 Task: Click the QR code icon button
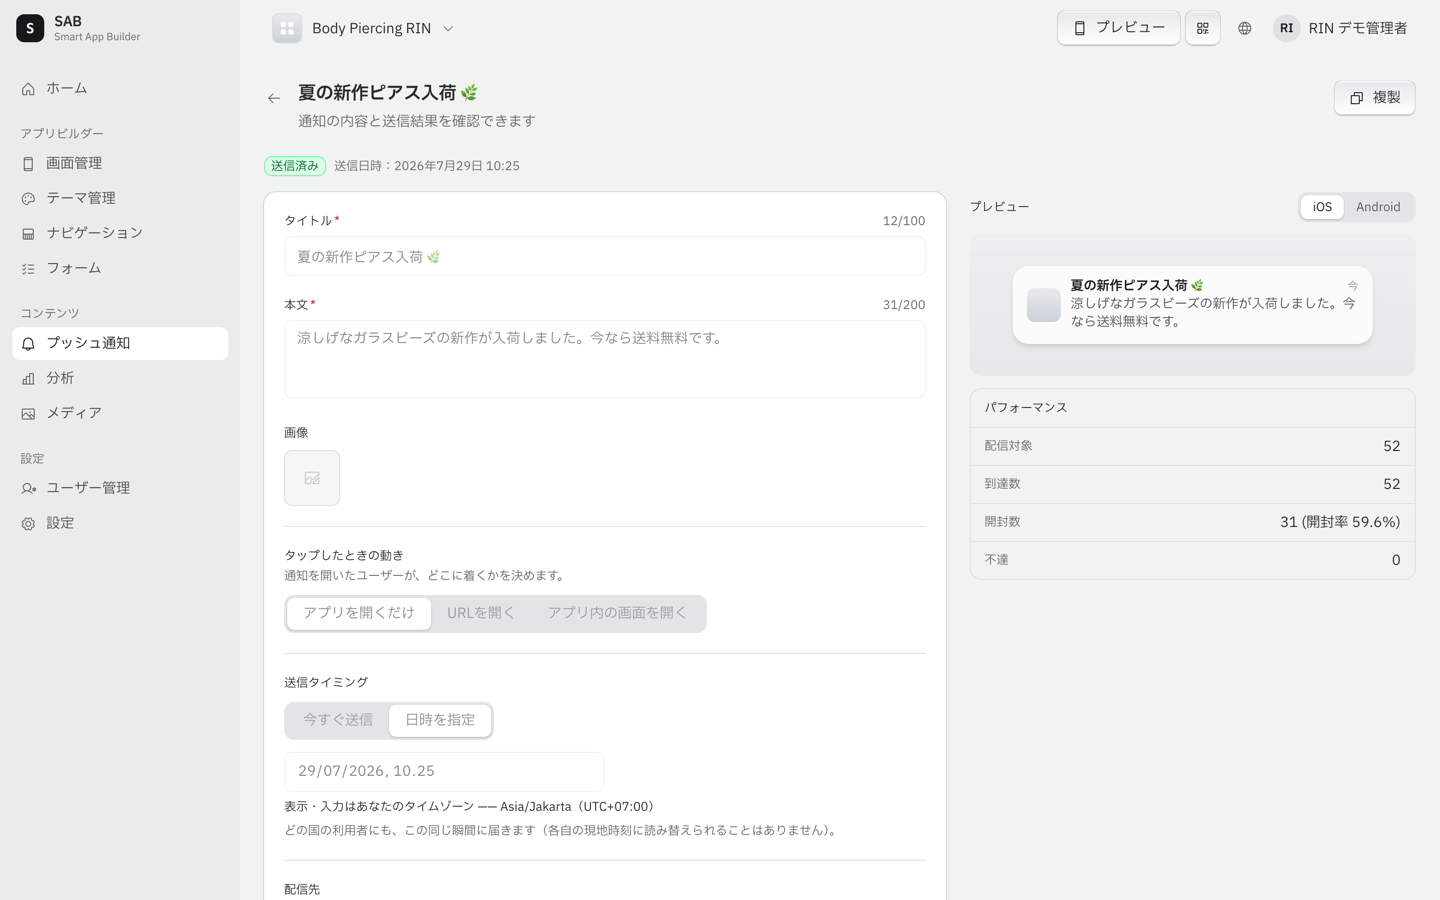tap(1202, 28)
